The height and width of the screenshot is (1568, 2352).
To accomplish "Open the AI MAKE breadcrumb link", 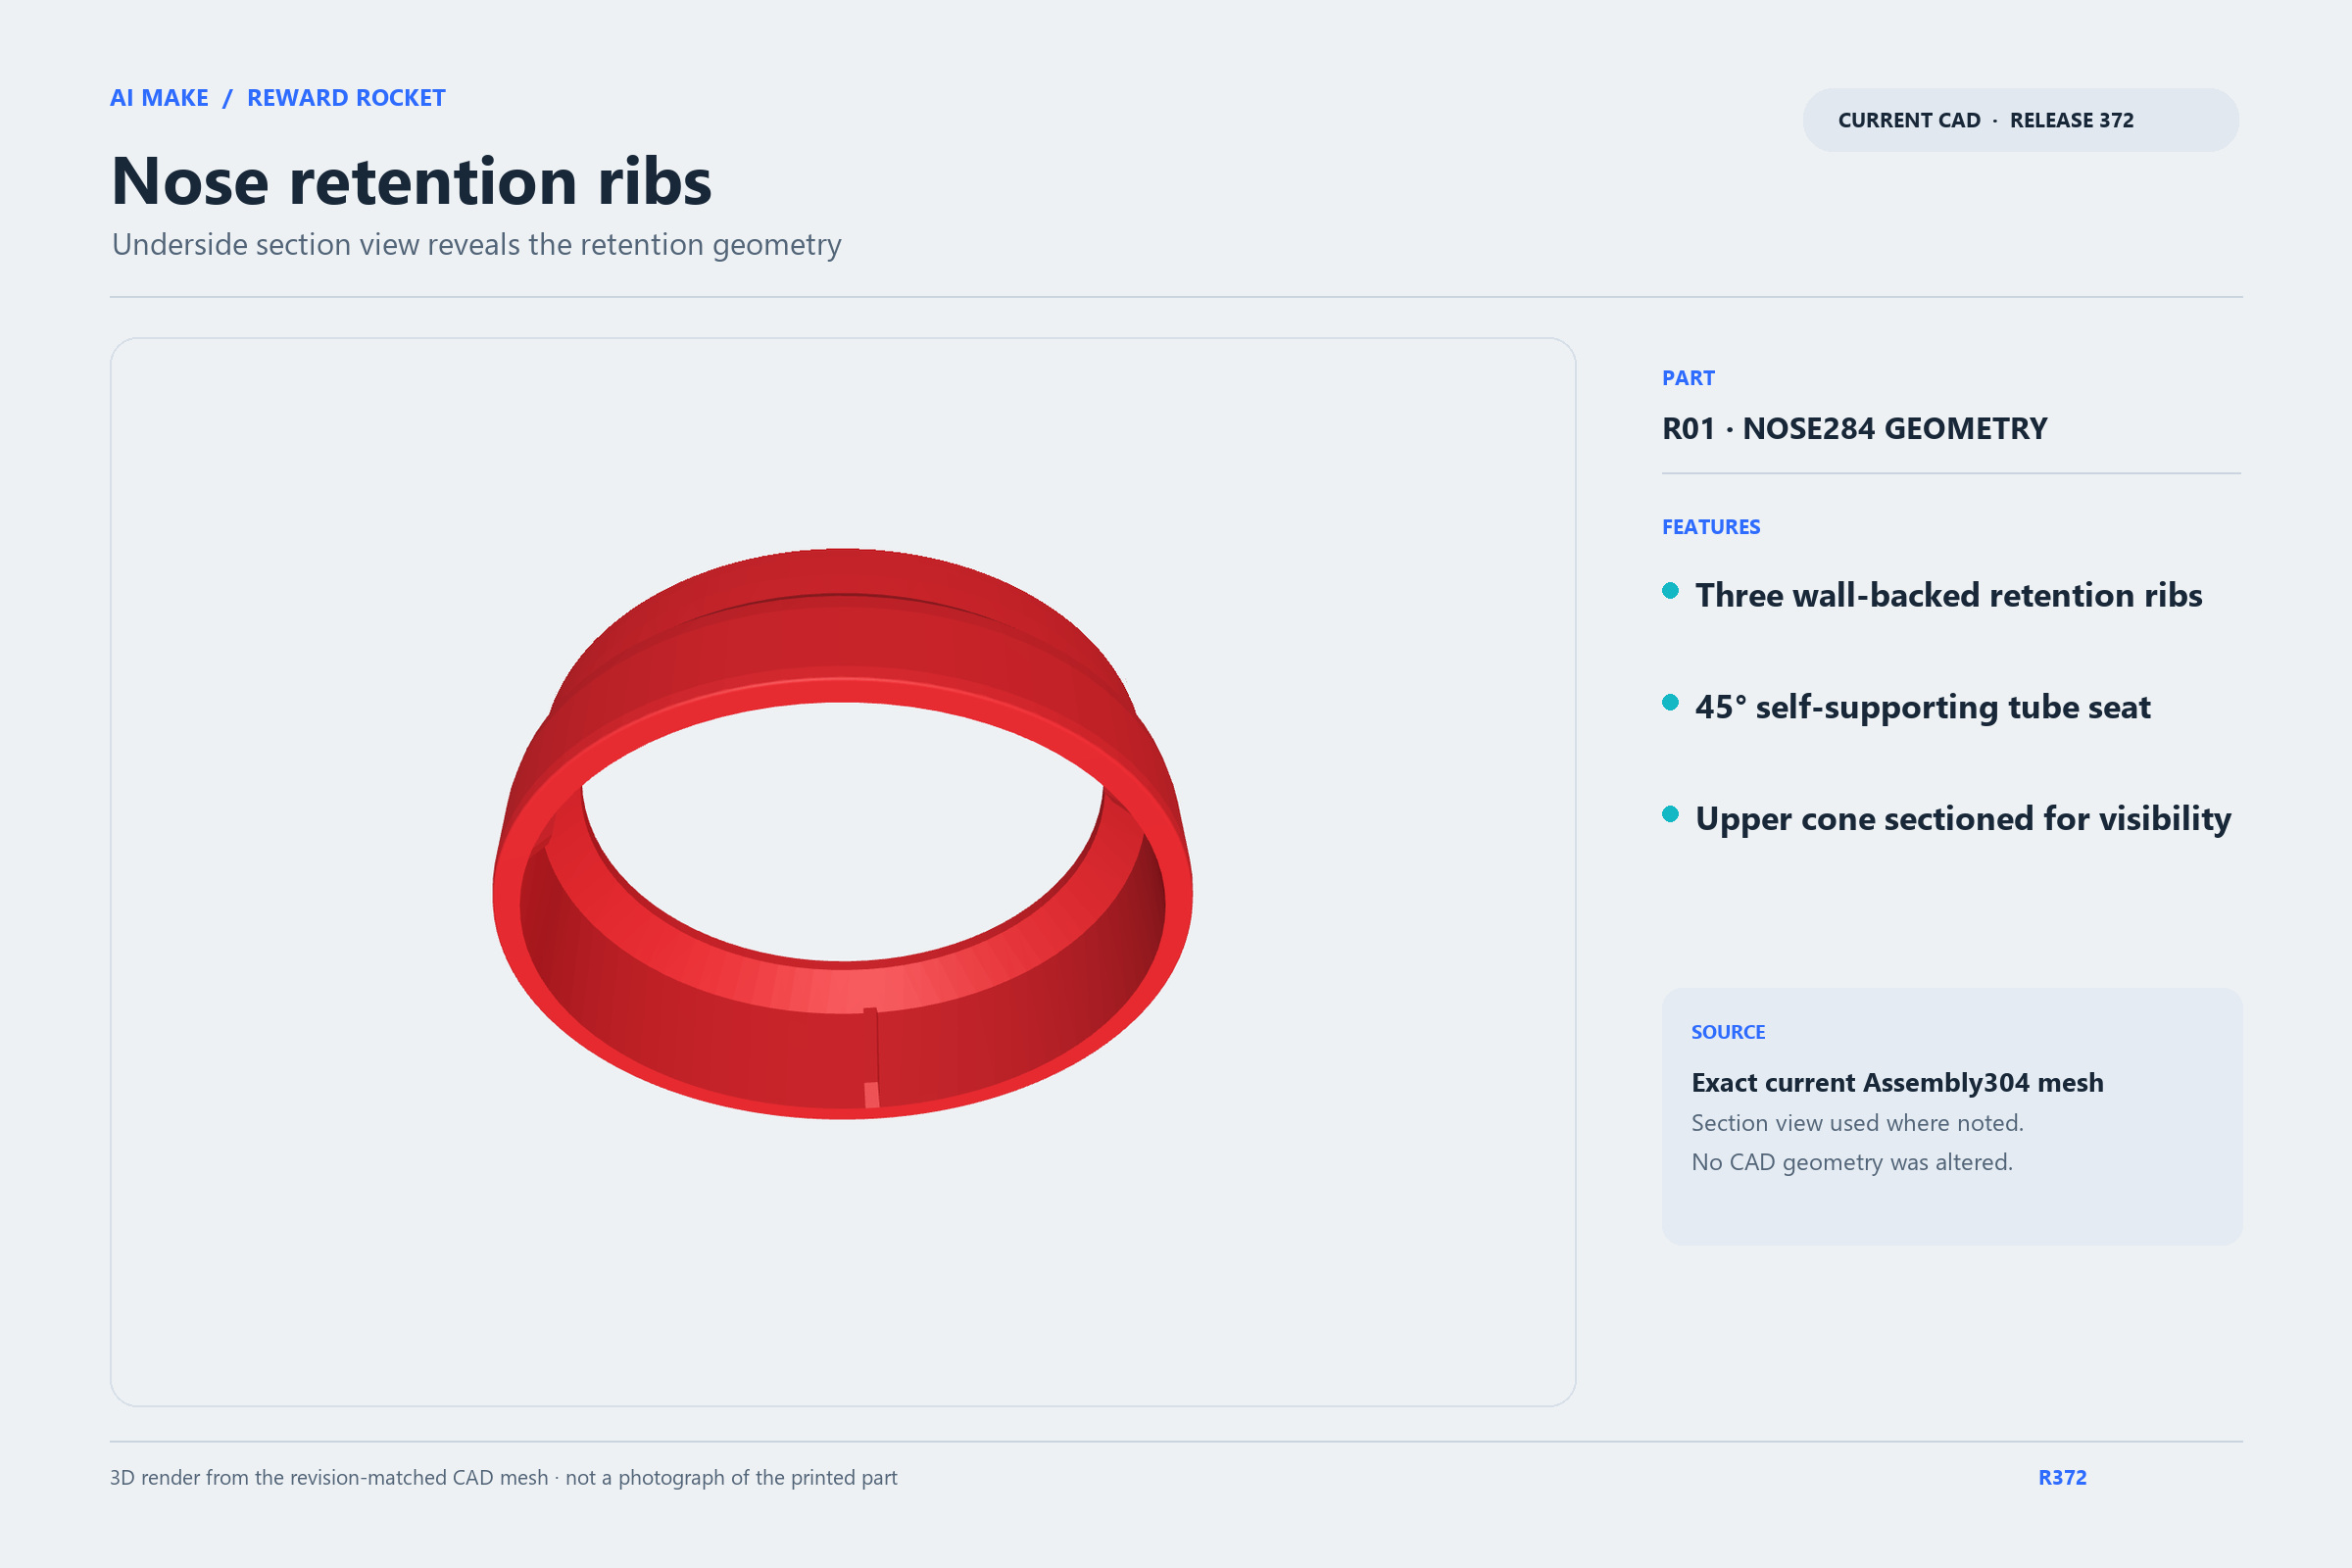I will click(159, 98).
